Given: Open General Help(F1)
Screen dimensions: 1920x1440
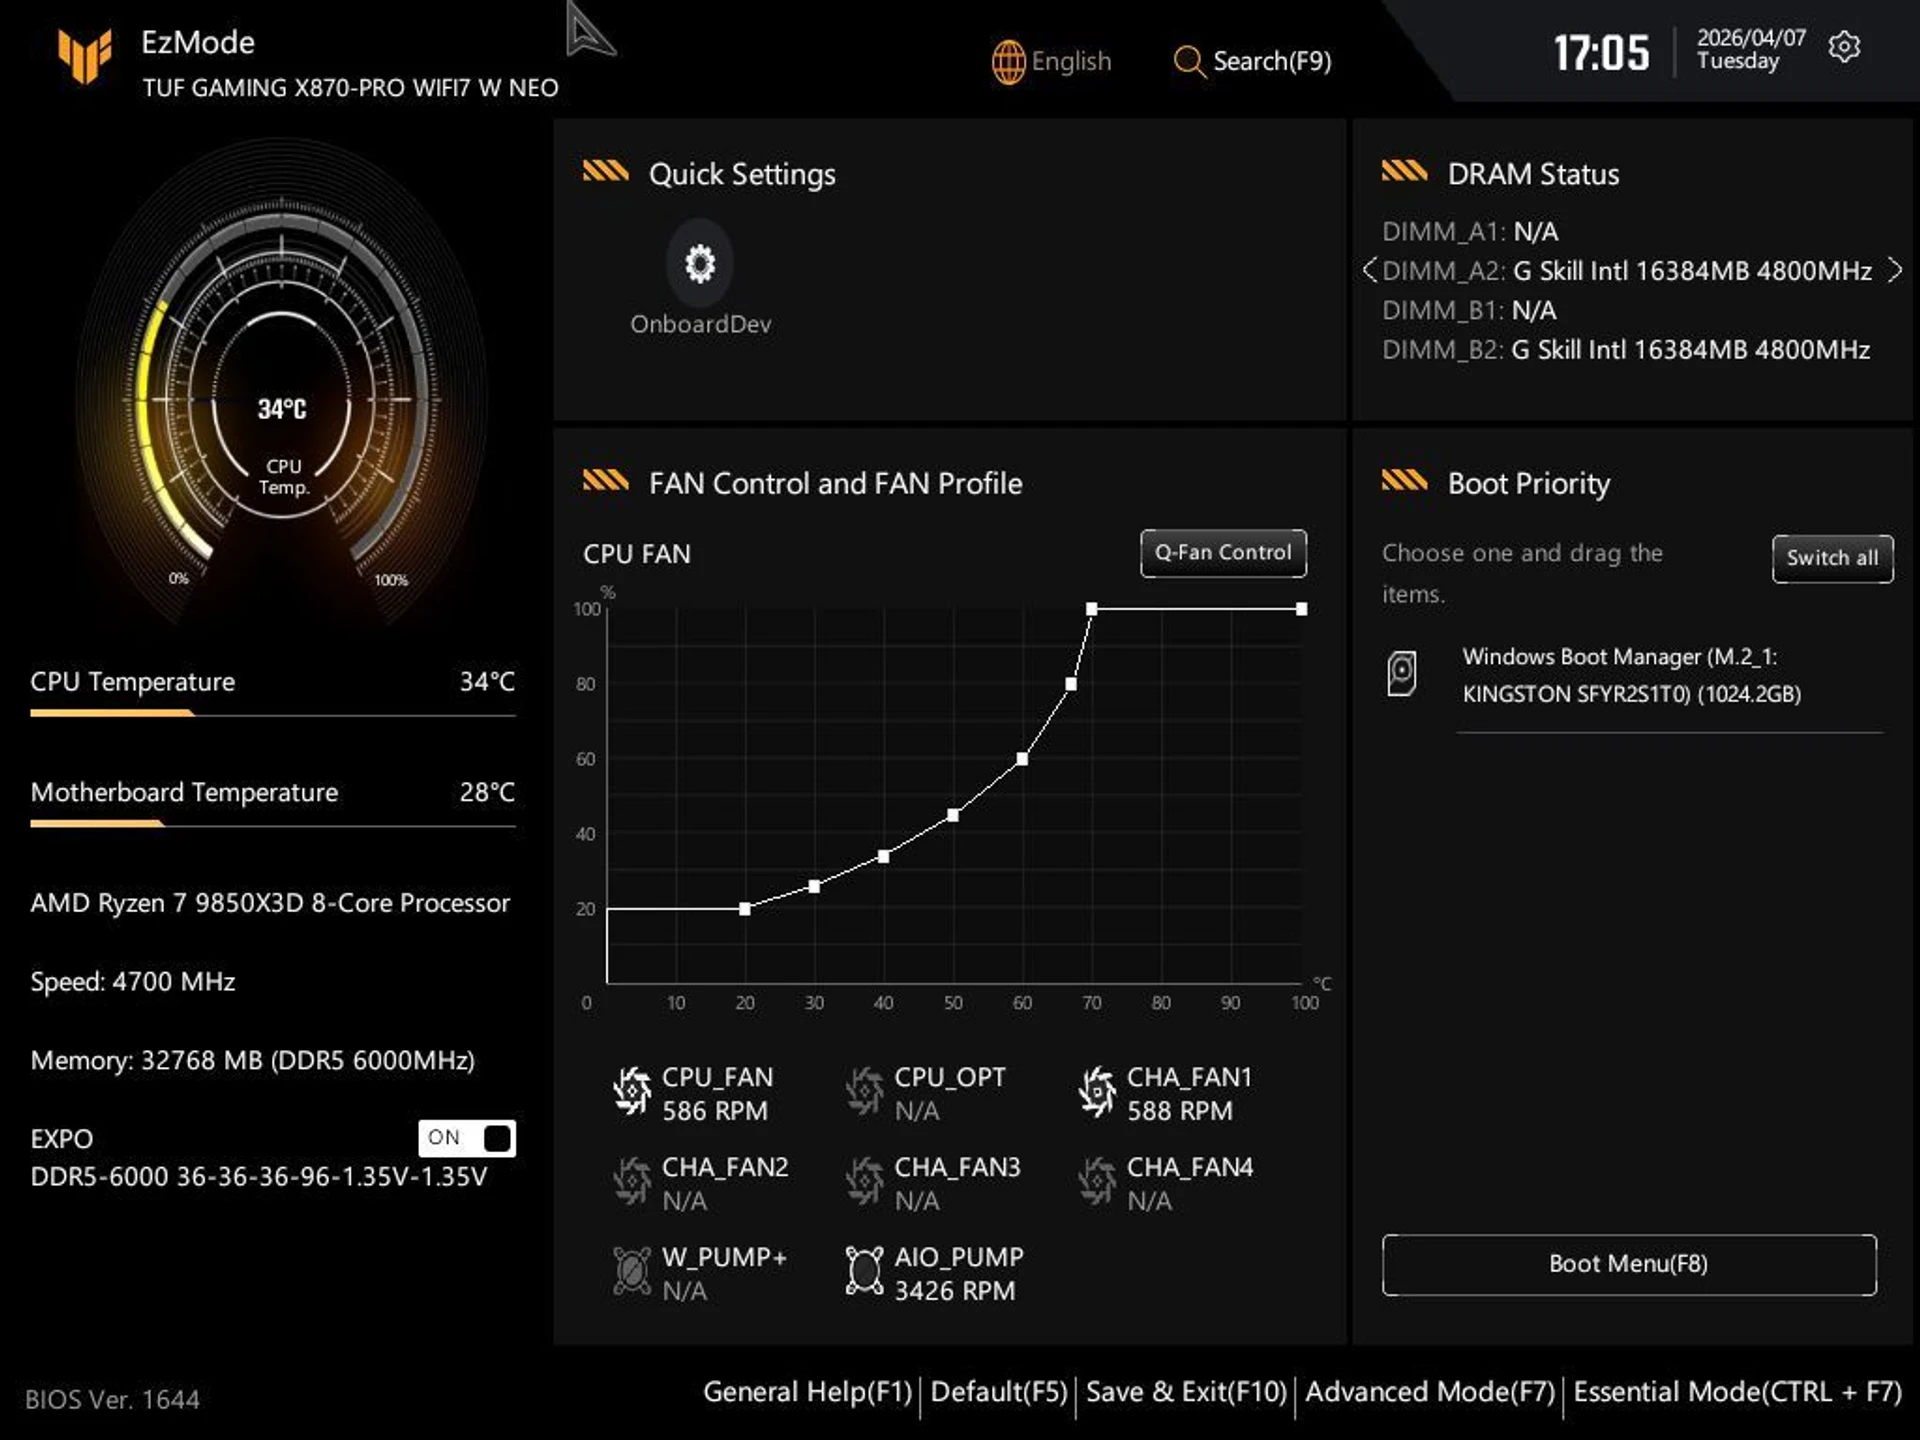Looking at the screenshot, I should coord(808,1392).
